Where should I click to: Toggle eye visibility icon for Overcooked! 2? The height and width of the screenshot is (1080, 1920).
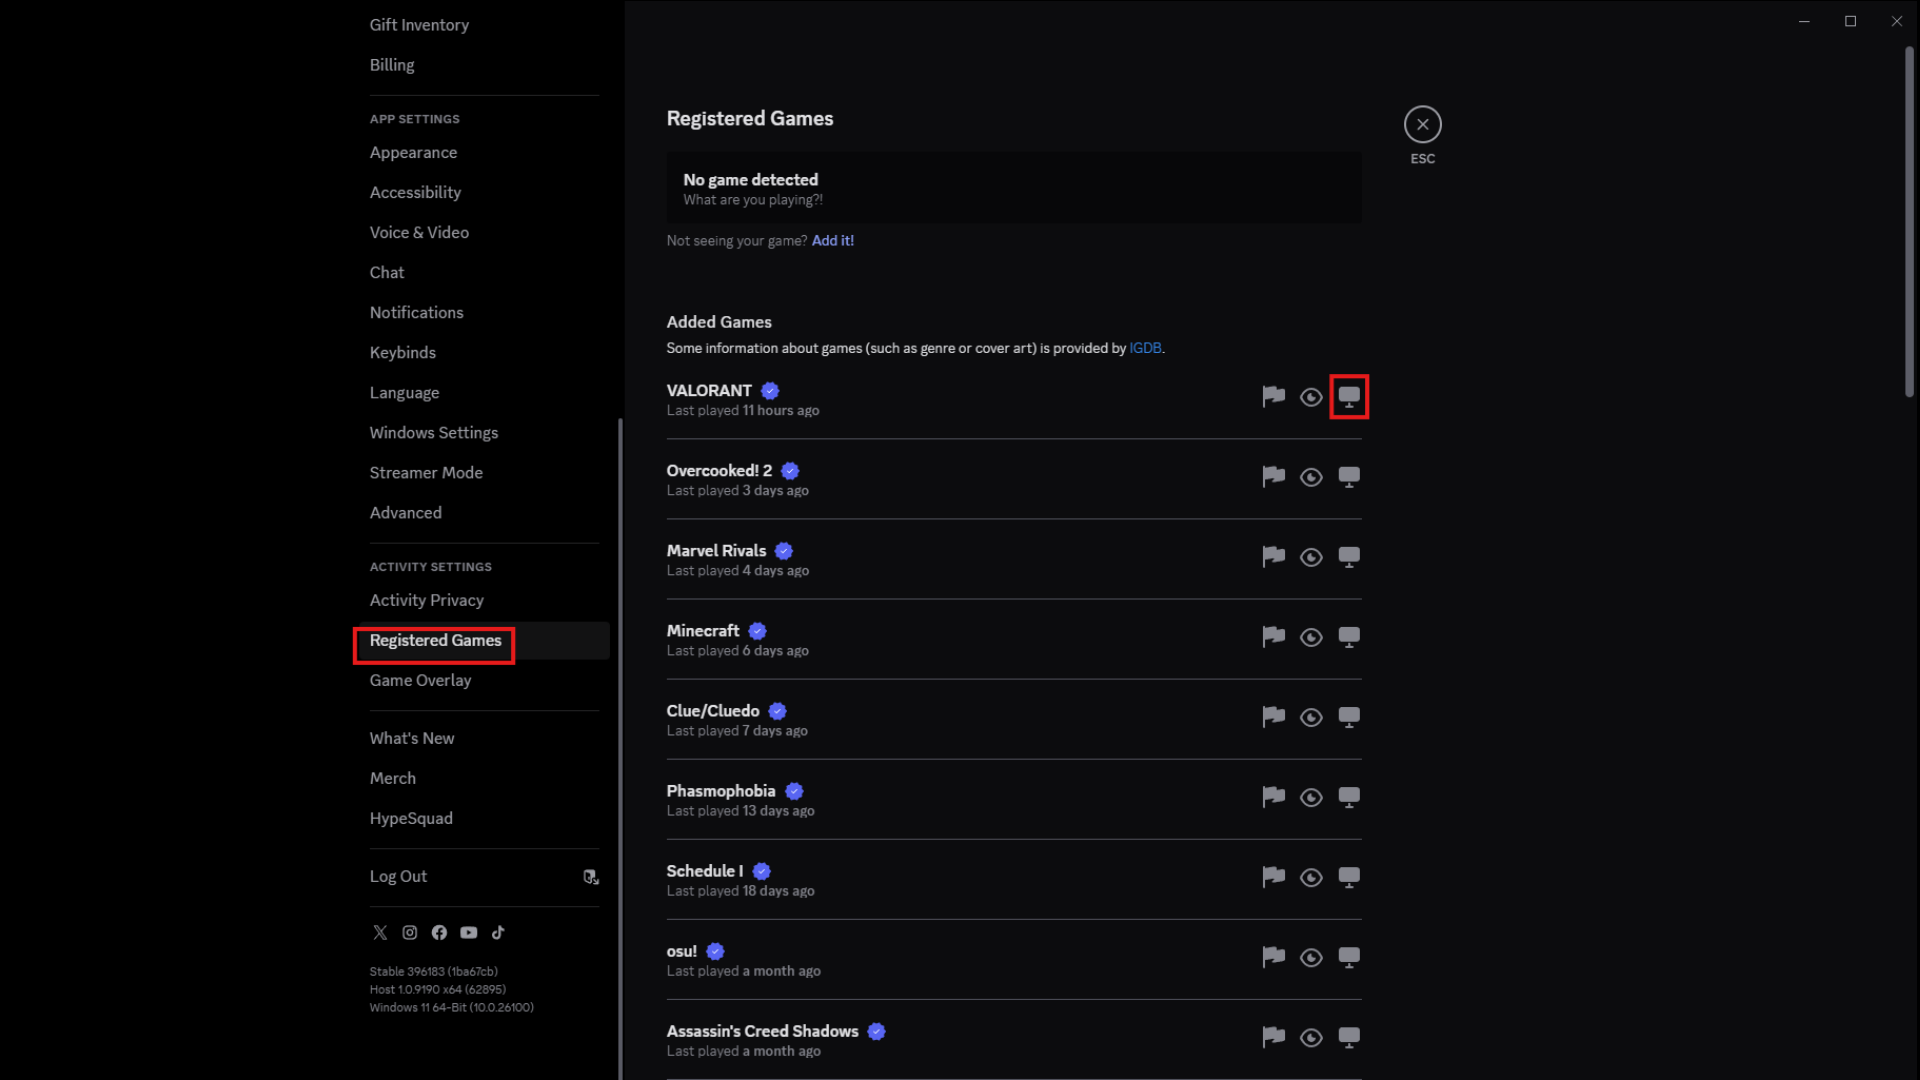(1311, 477)
